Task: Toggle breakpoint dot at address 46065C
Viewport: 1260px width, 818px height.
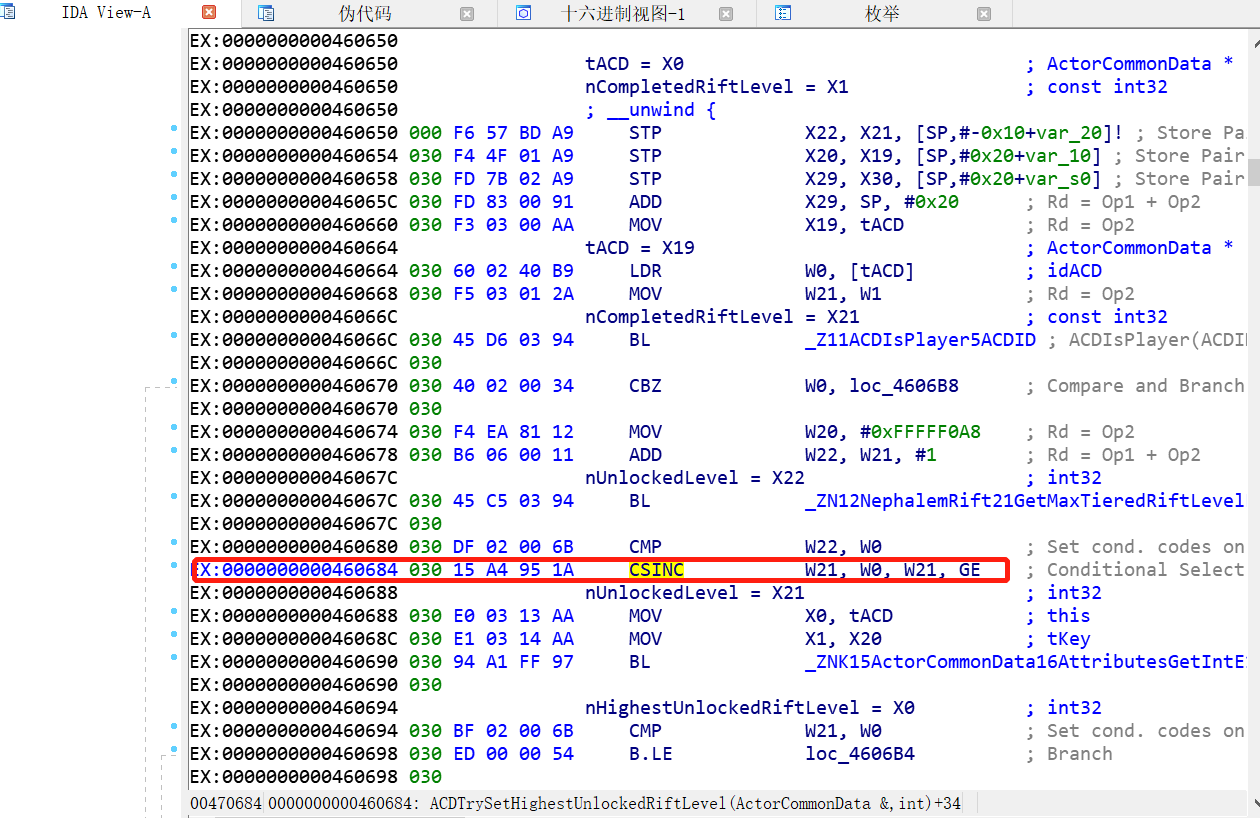Action: (174, 198)
